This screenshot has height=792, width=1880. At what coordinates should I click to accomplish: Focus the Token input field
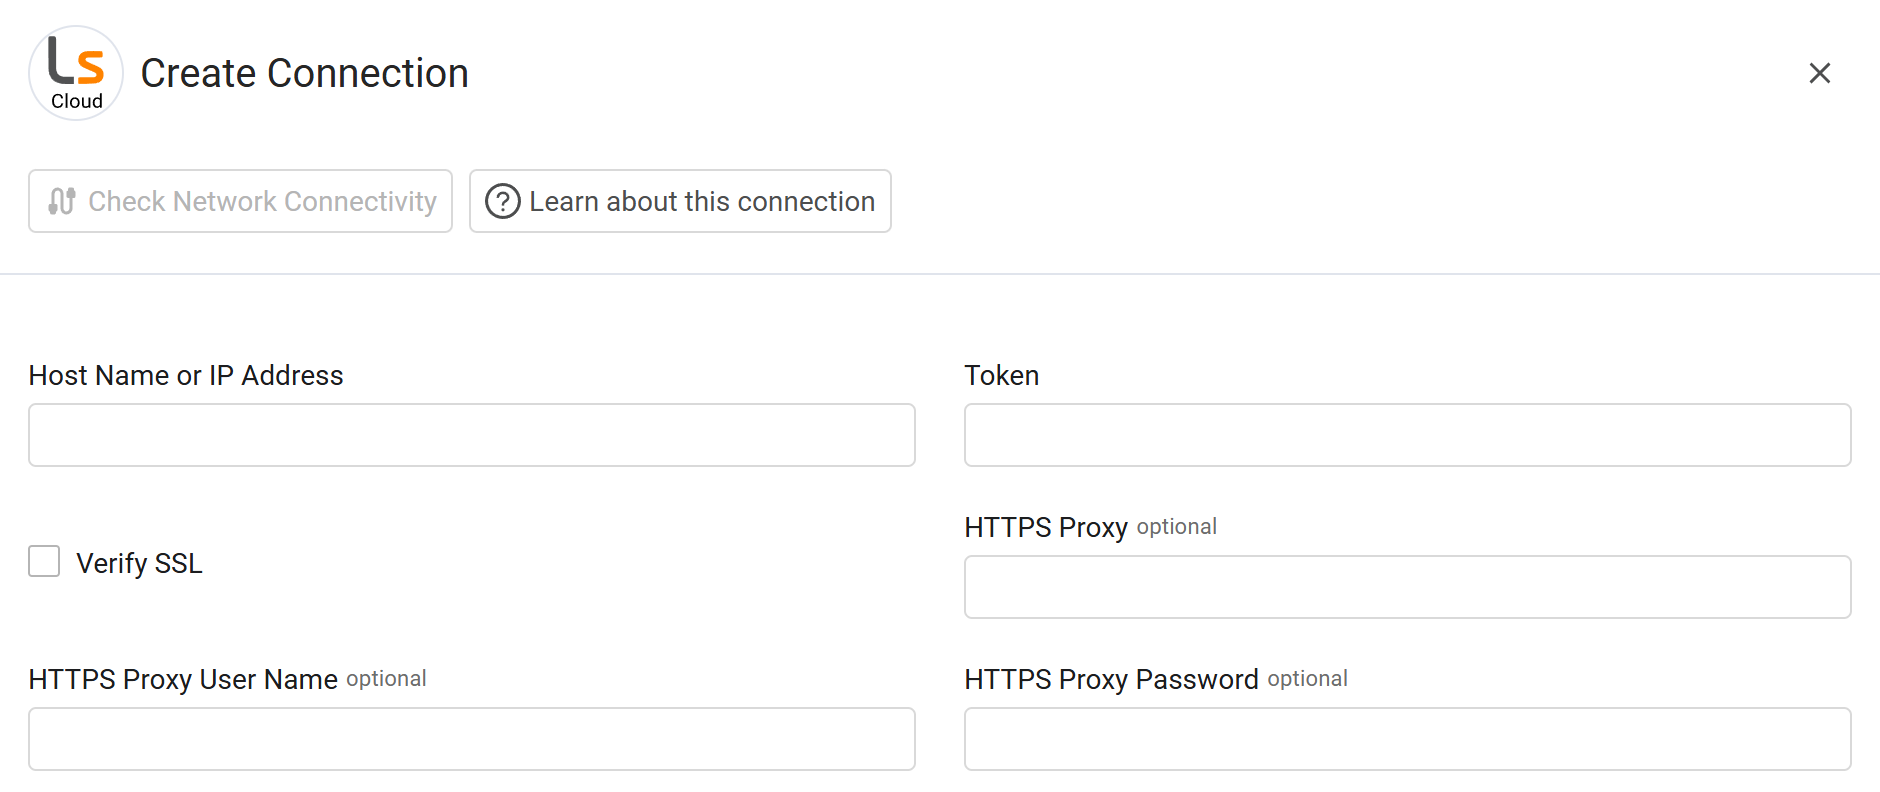coord(1405,435)
